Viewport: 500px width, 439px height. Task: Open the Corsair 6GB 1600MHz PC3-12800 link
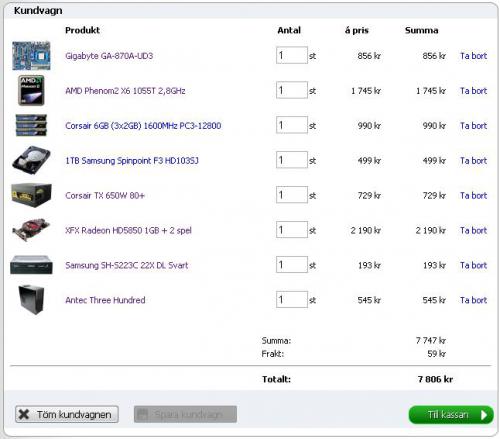143,126
